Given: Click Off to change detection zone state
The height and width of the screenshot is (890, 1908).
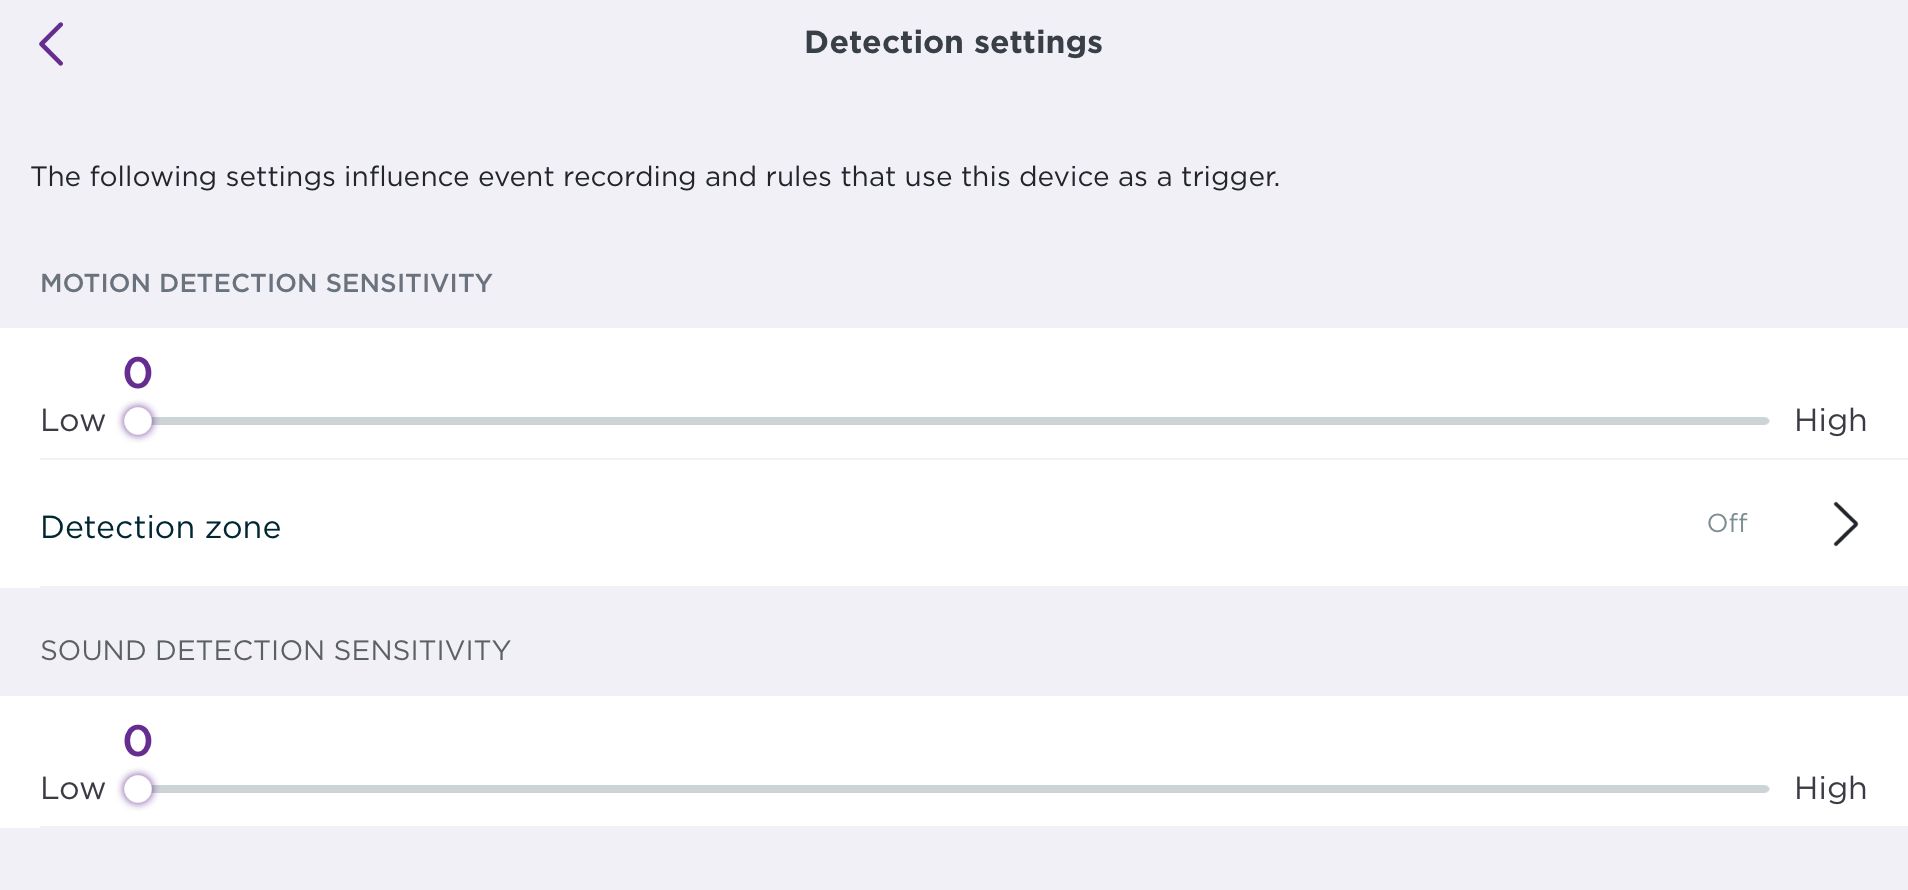Looking at the screenshot, I should tap(1726, 523).
